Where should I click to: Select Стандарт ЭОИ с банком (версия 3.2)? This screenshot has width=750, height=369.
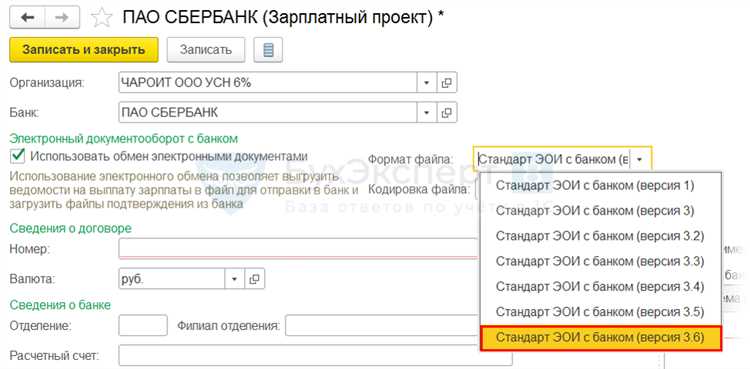click(x=600, y=236)
